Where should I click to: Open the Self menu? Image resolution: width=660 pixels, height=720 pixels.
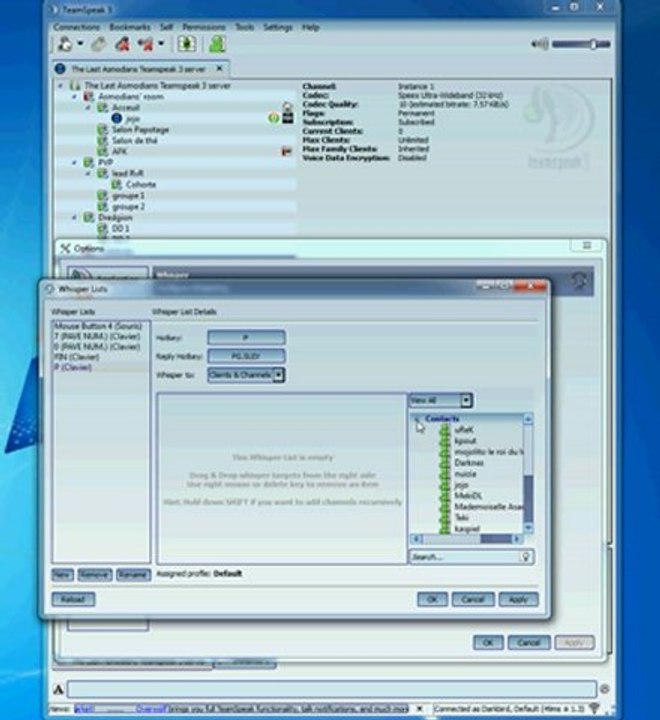pos(166,27)
